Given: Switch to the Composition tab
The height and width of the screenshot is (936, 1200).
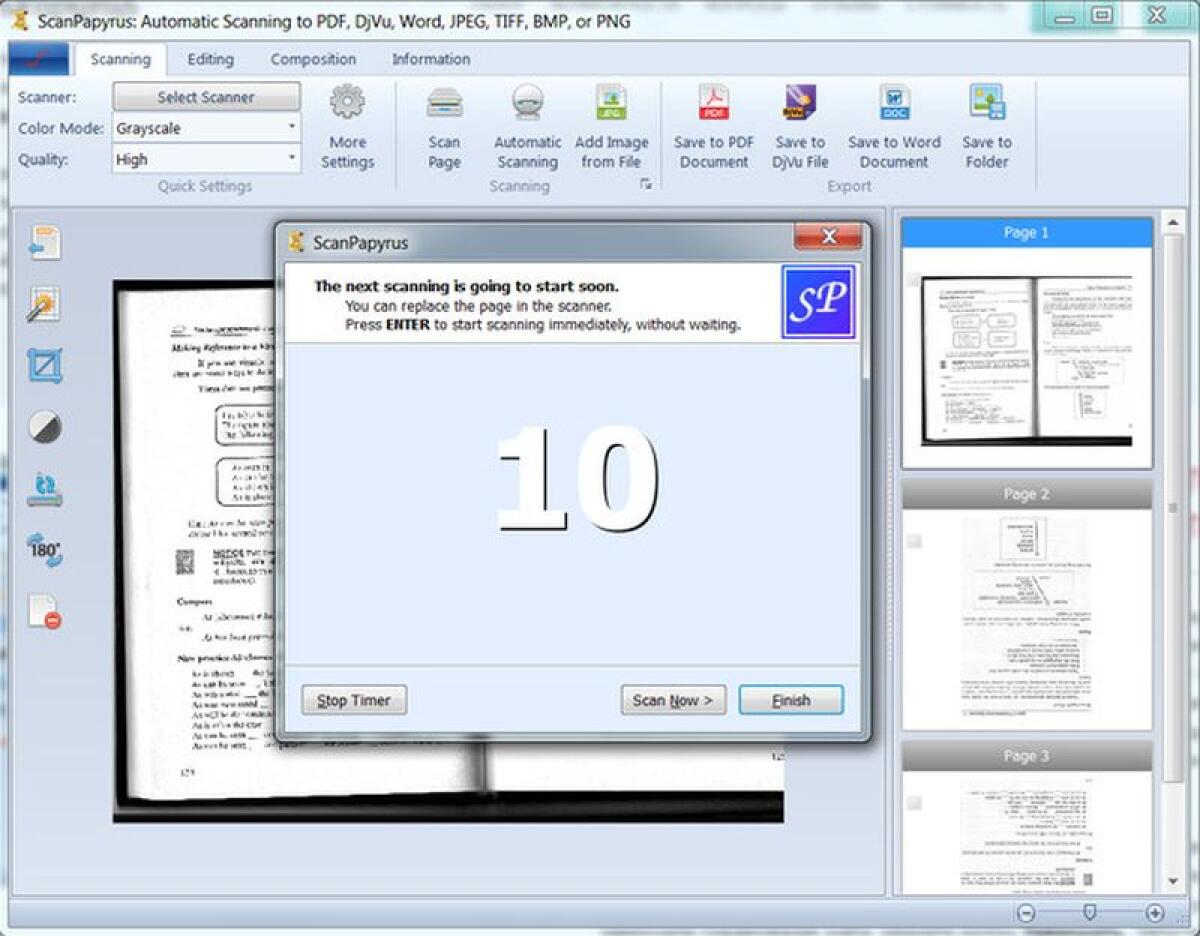Looking at the screenshot, I should [x=313, y=59].
